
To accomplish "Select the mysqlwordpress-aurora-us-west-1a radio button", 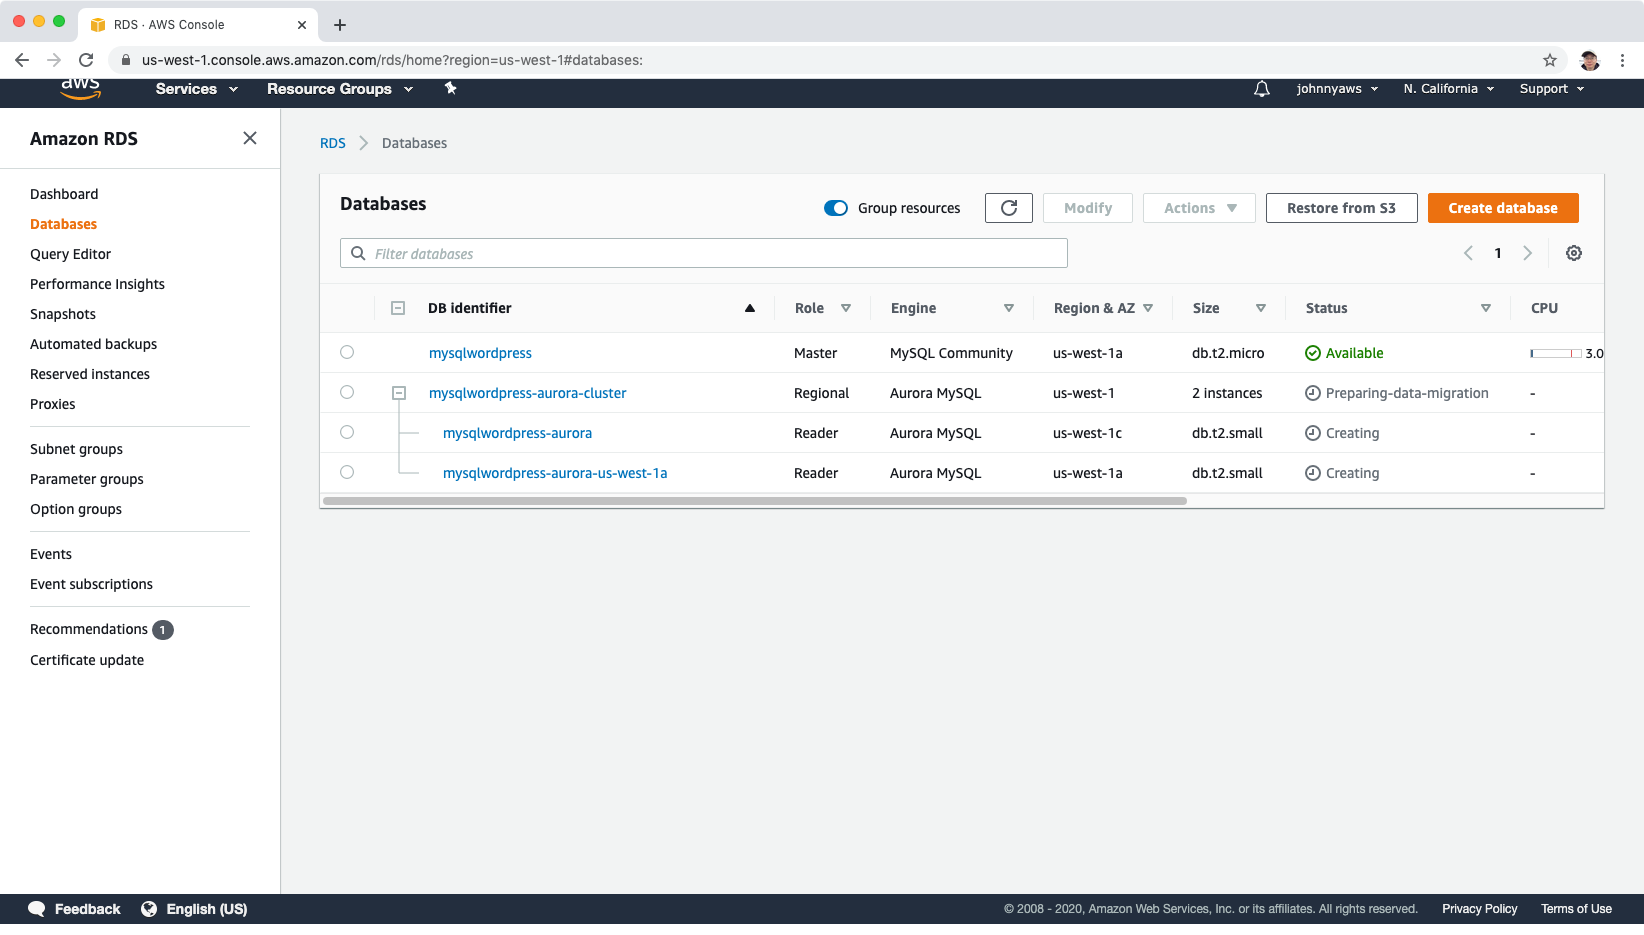I will 347,472.
